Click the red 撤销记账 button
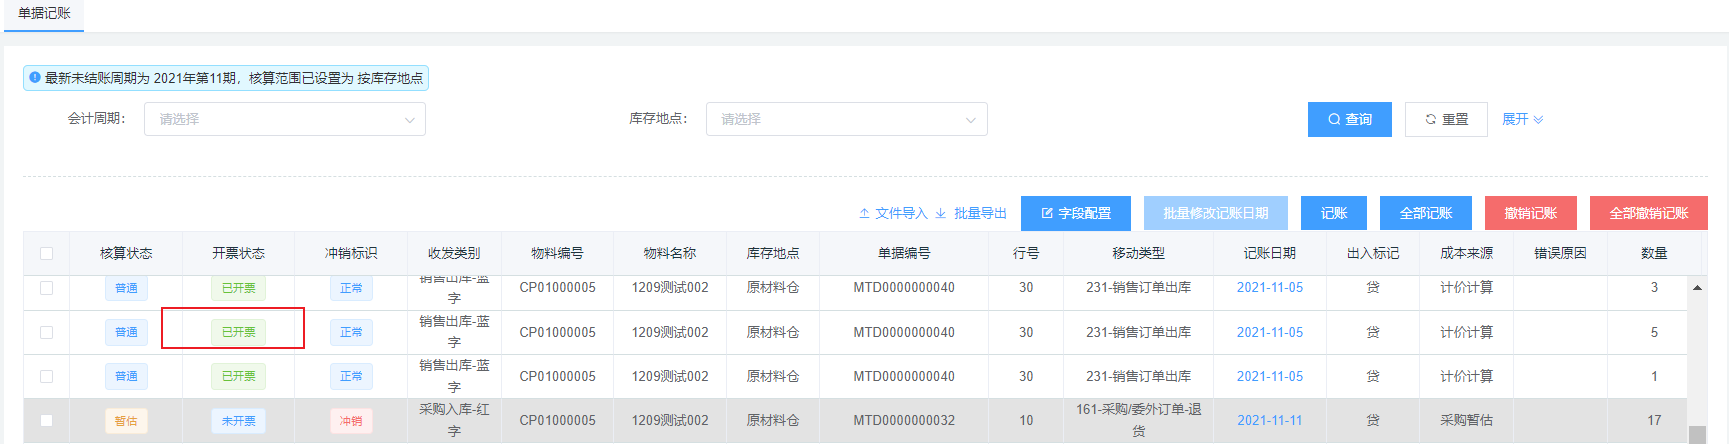The width and height of the screenshot is (1729, 444). (1530, 213)
